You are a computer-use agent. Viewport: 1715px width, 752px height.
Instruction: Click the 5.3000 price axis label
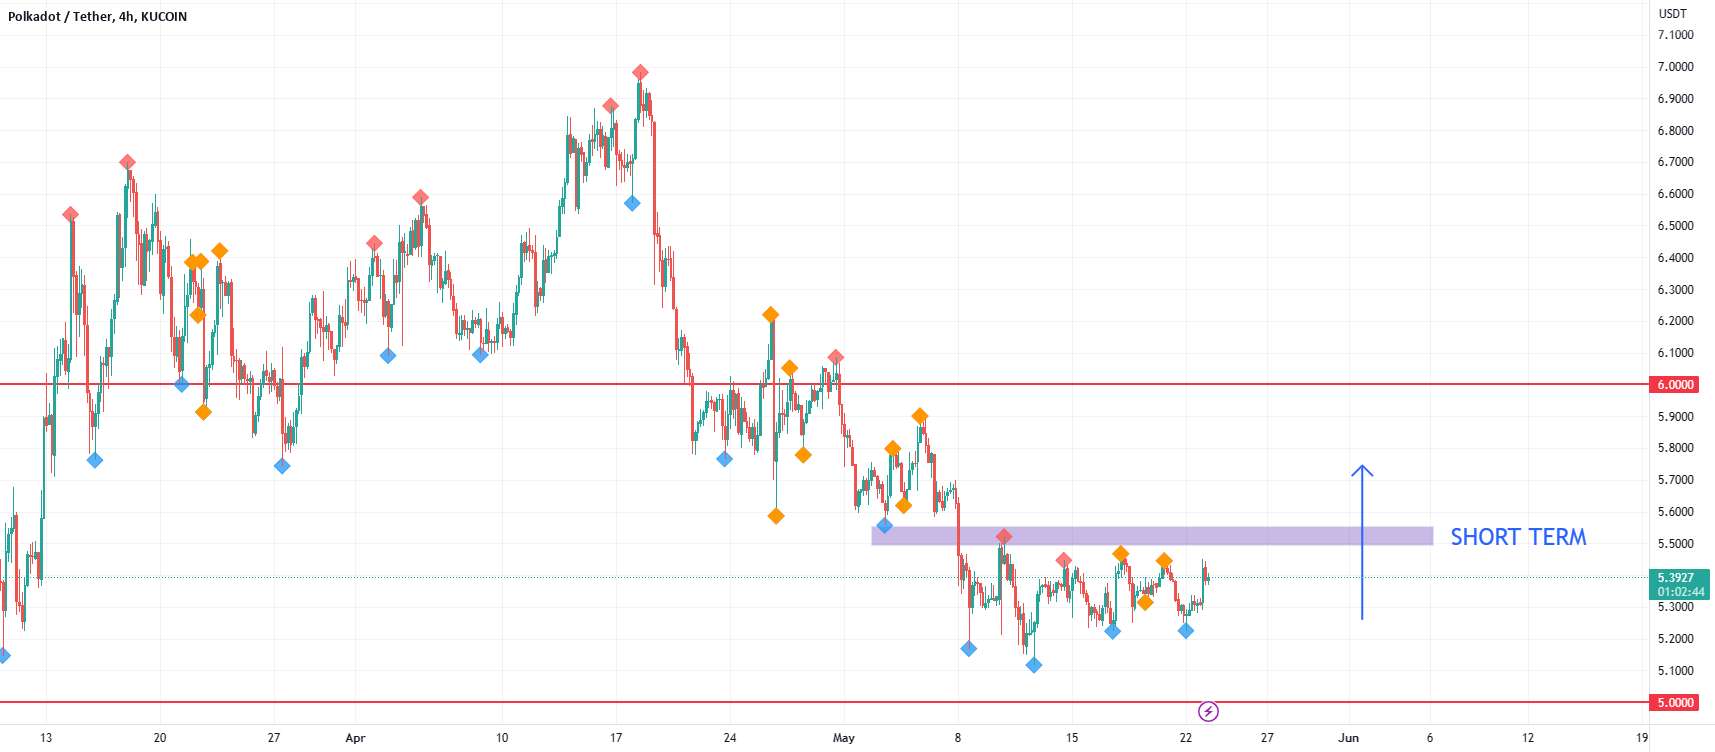(x=1675, y=607)
